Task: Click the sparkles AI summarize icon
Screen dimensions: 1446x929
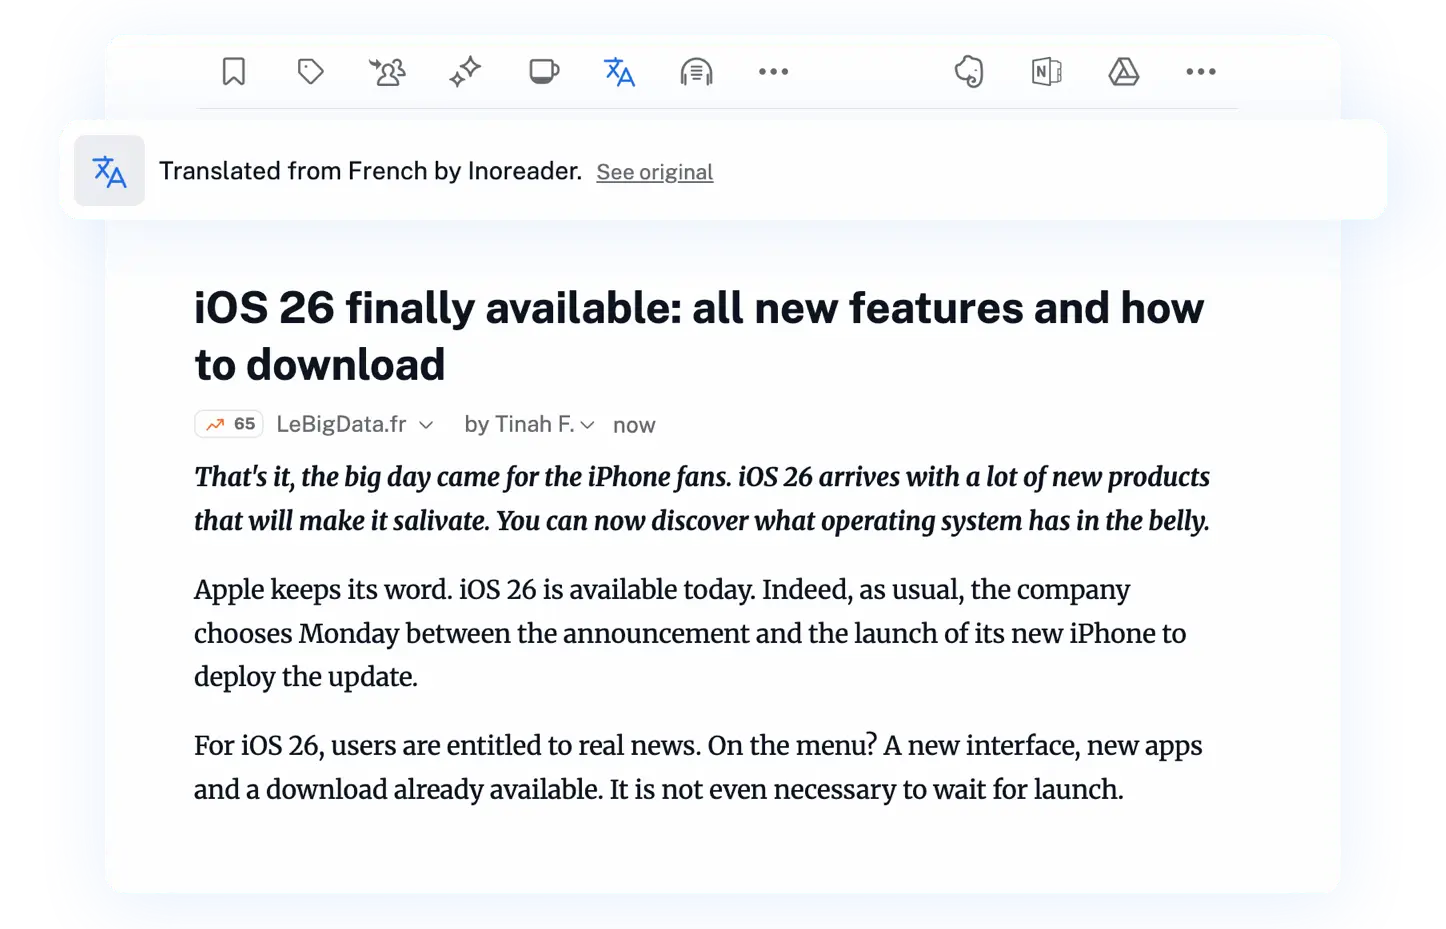Action: click(465, 72)
